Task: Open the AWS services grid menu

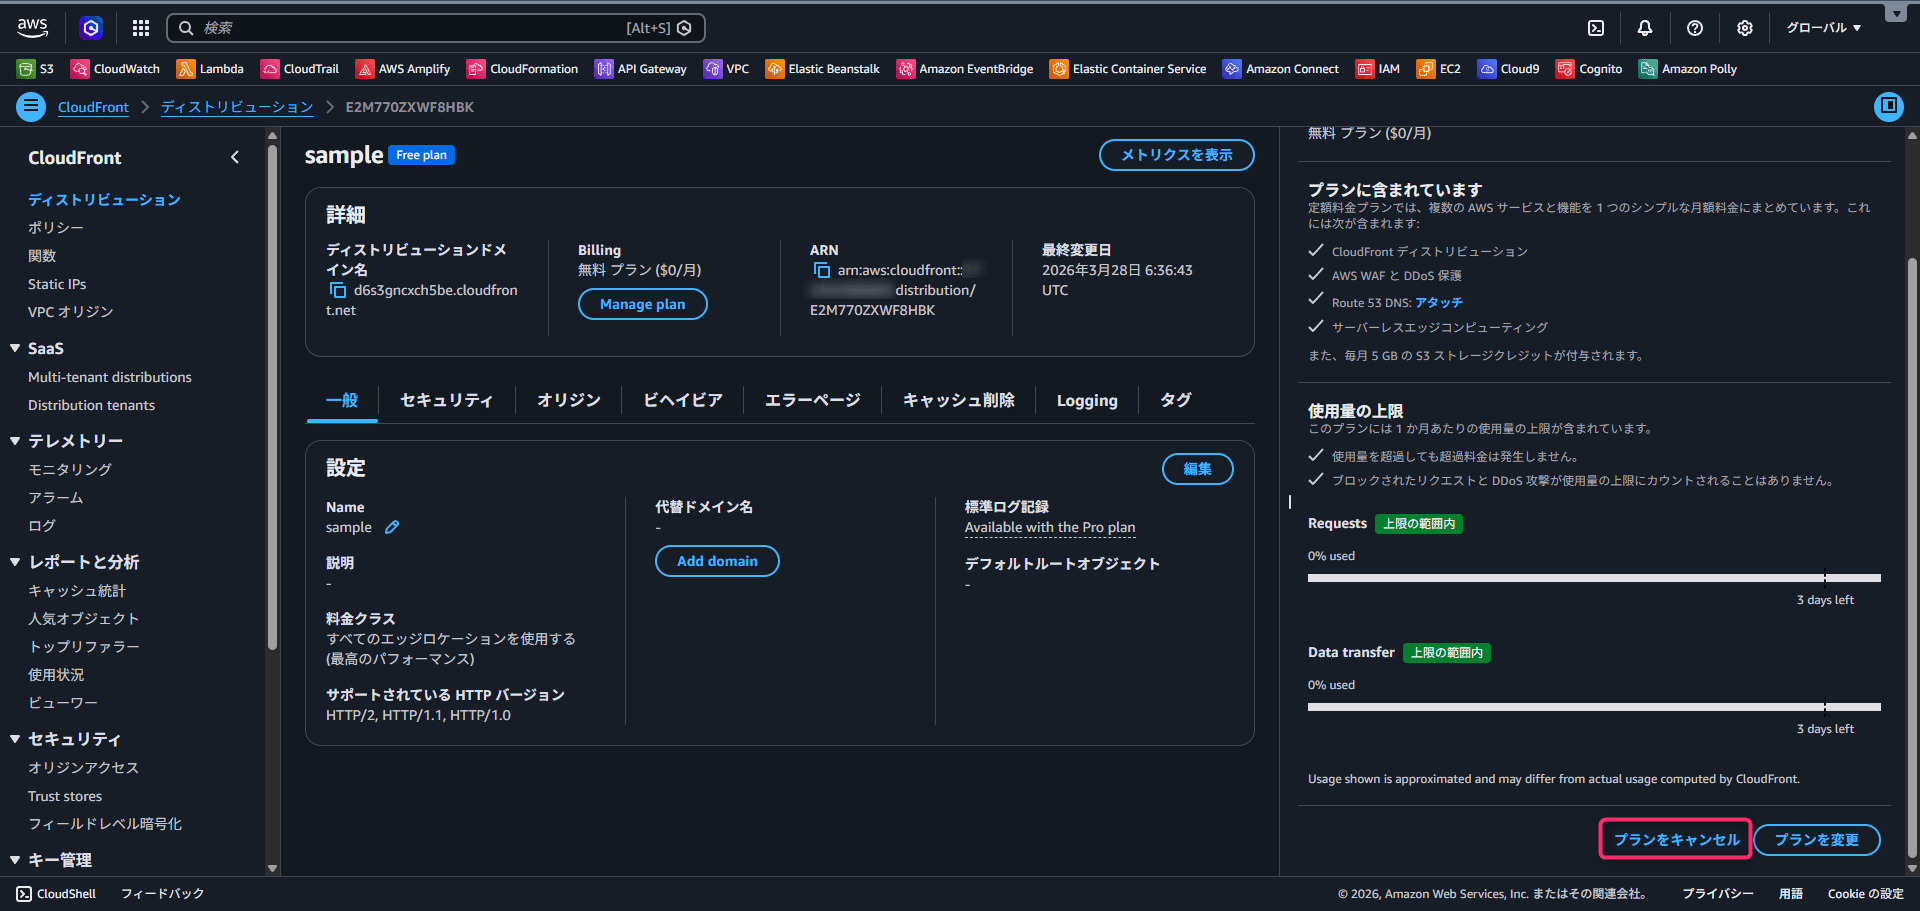Action: pyautogui.click(x=141, y=28)
